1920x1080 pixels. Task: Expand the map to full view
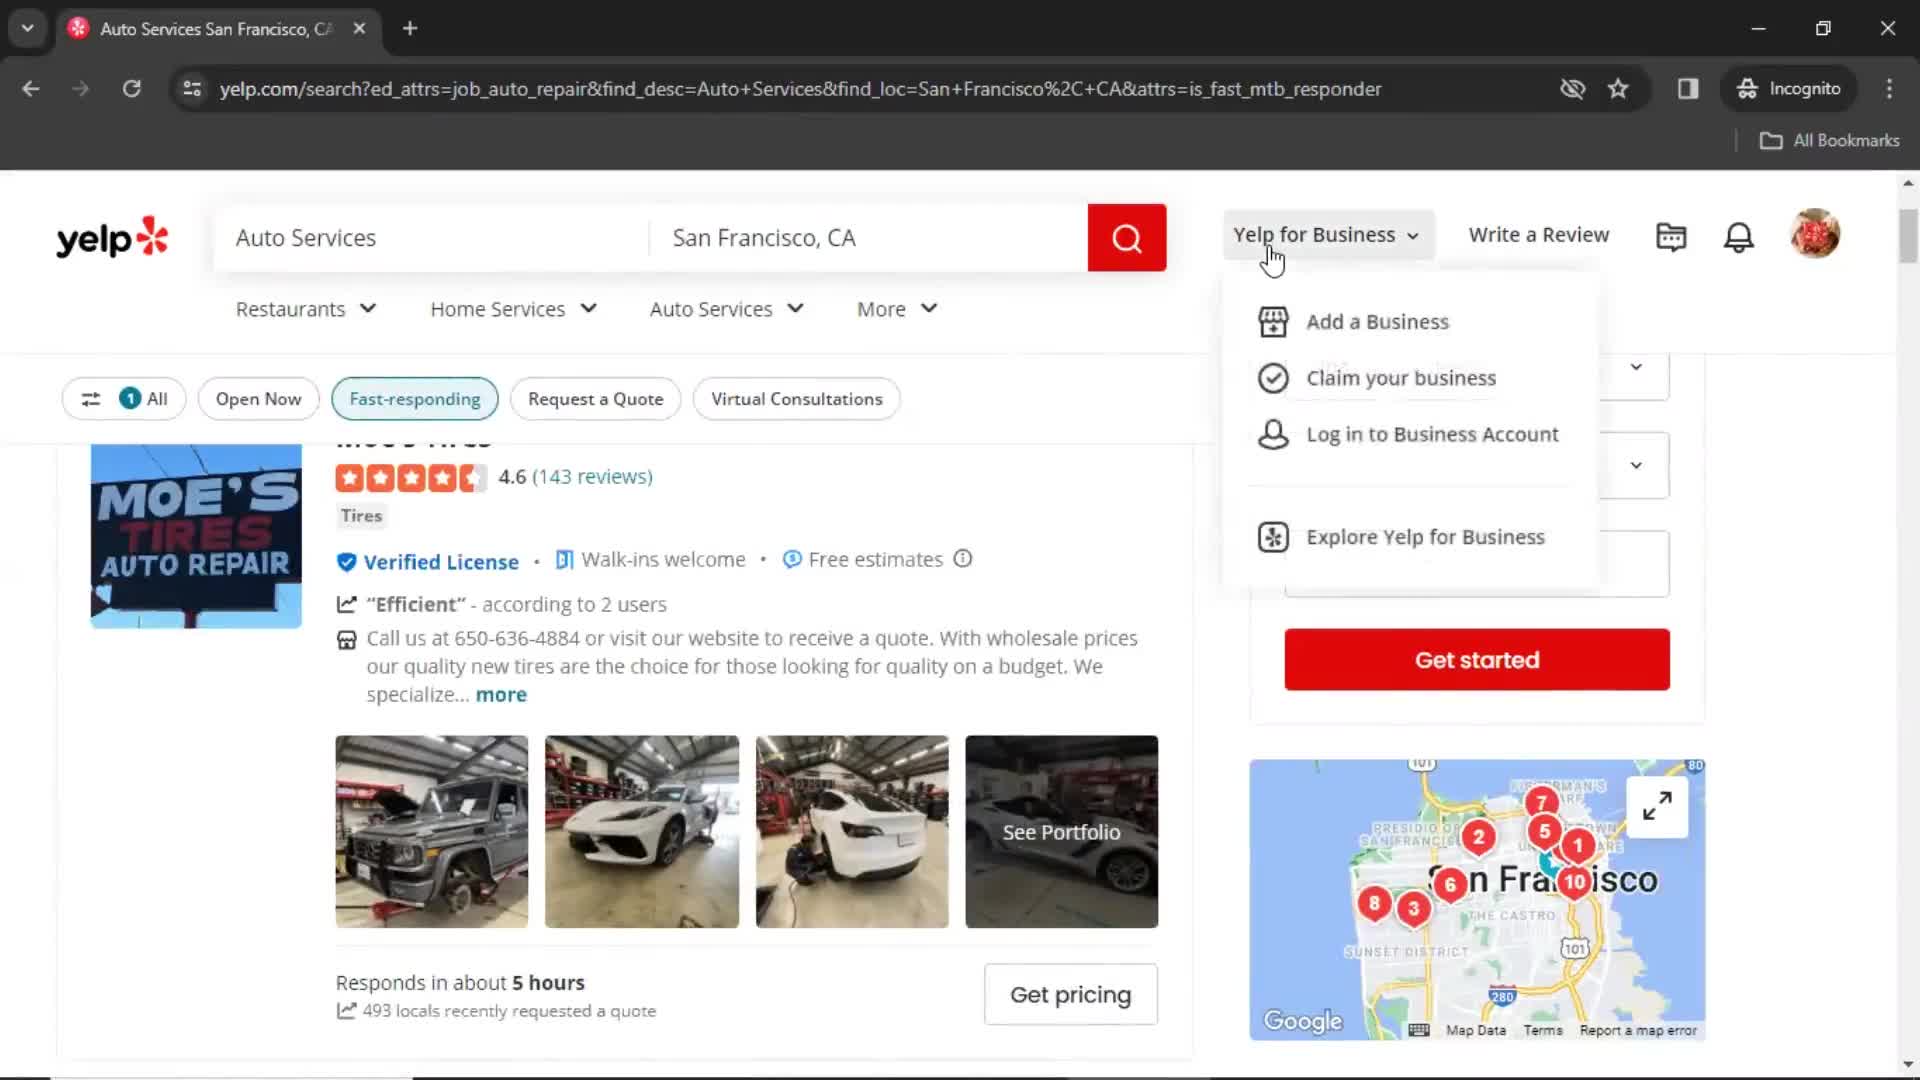1657,806
